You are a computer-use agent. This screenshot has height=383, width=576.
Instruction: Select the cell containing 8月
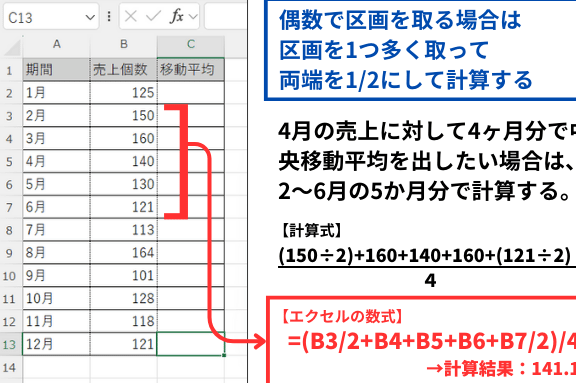(x=56, y=253)
